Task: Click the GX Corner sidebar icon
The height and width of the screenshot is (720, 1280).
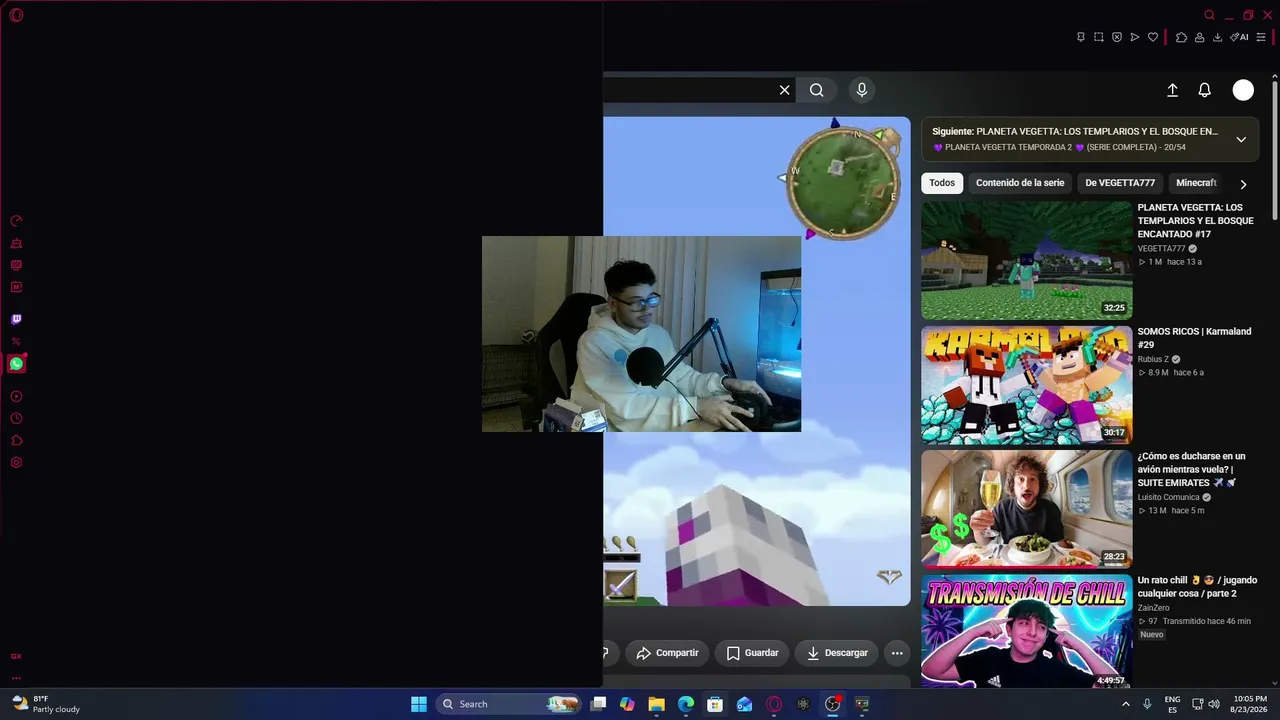Action: [16, 656]
